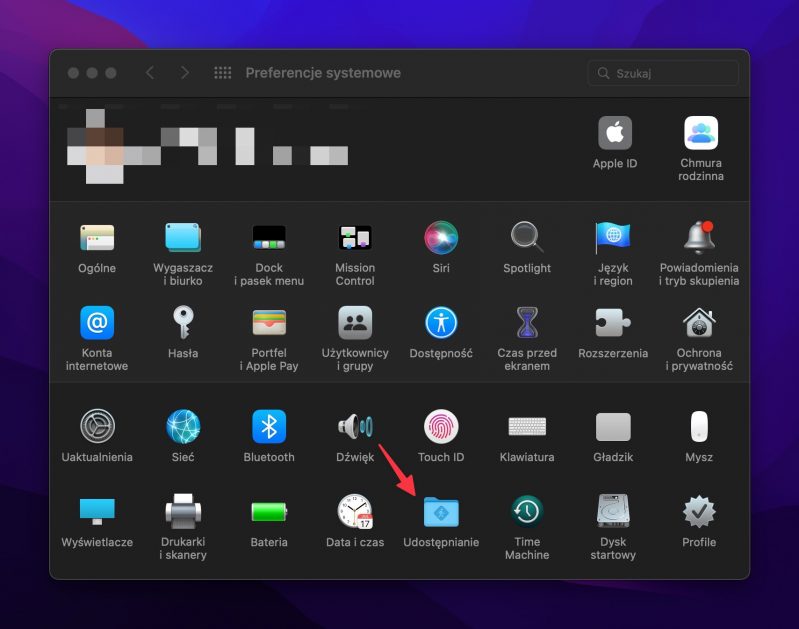Screen dimensions: 799x629
Task: Click the Szukaj search field
Action: coord(663,73)
